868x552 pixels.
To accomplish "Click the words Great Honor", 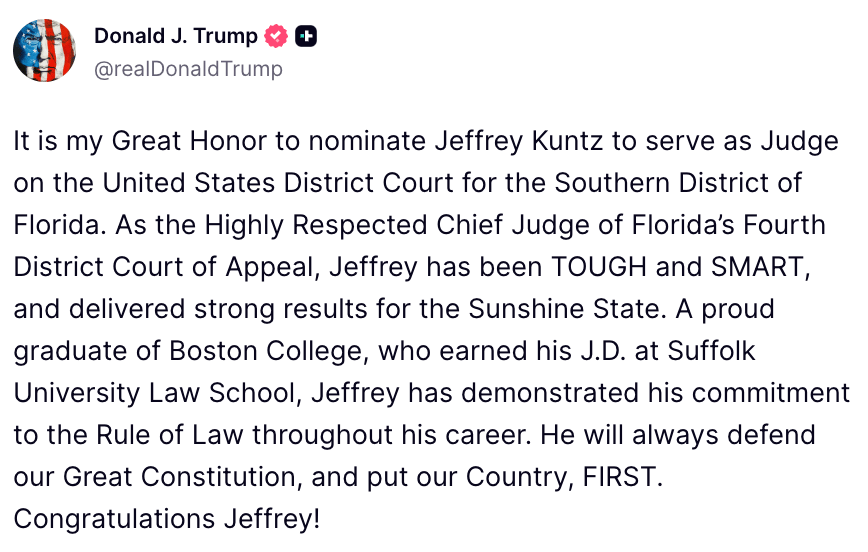I will pyautogui.click(x=189, y=141).
